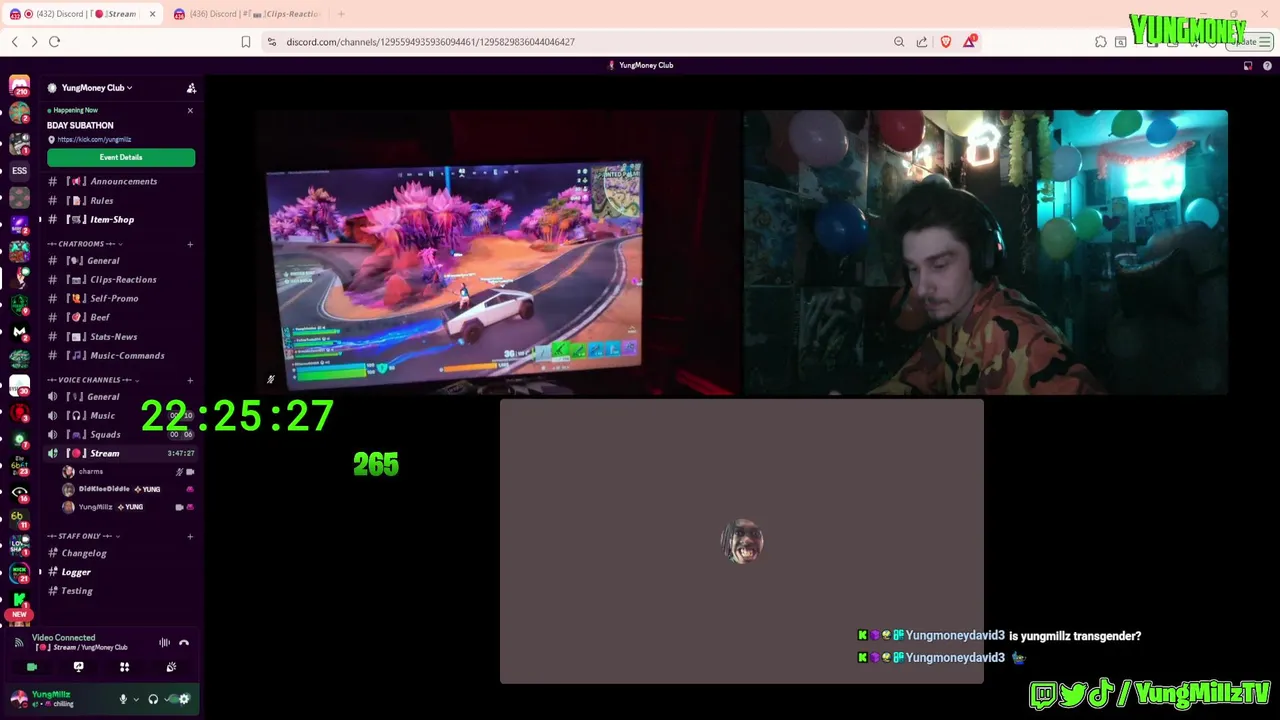
Task: Open kick.com/yungmillz event link
Action: 94,140
